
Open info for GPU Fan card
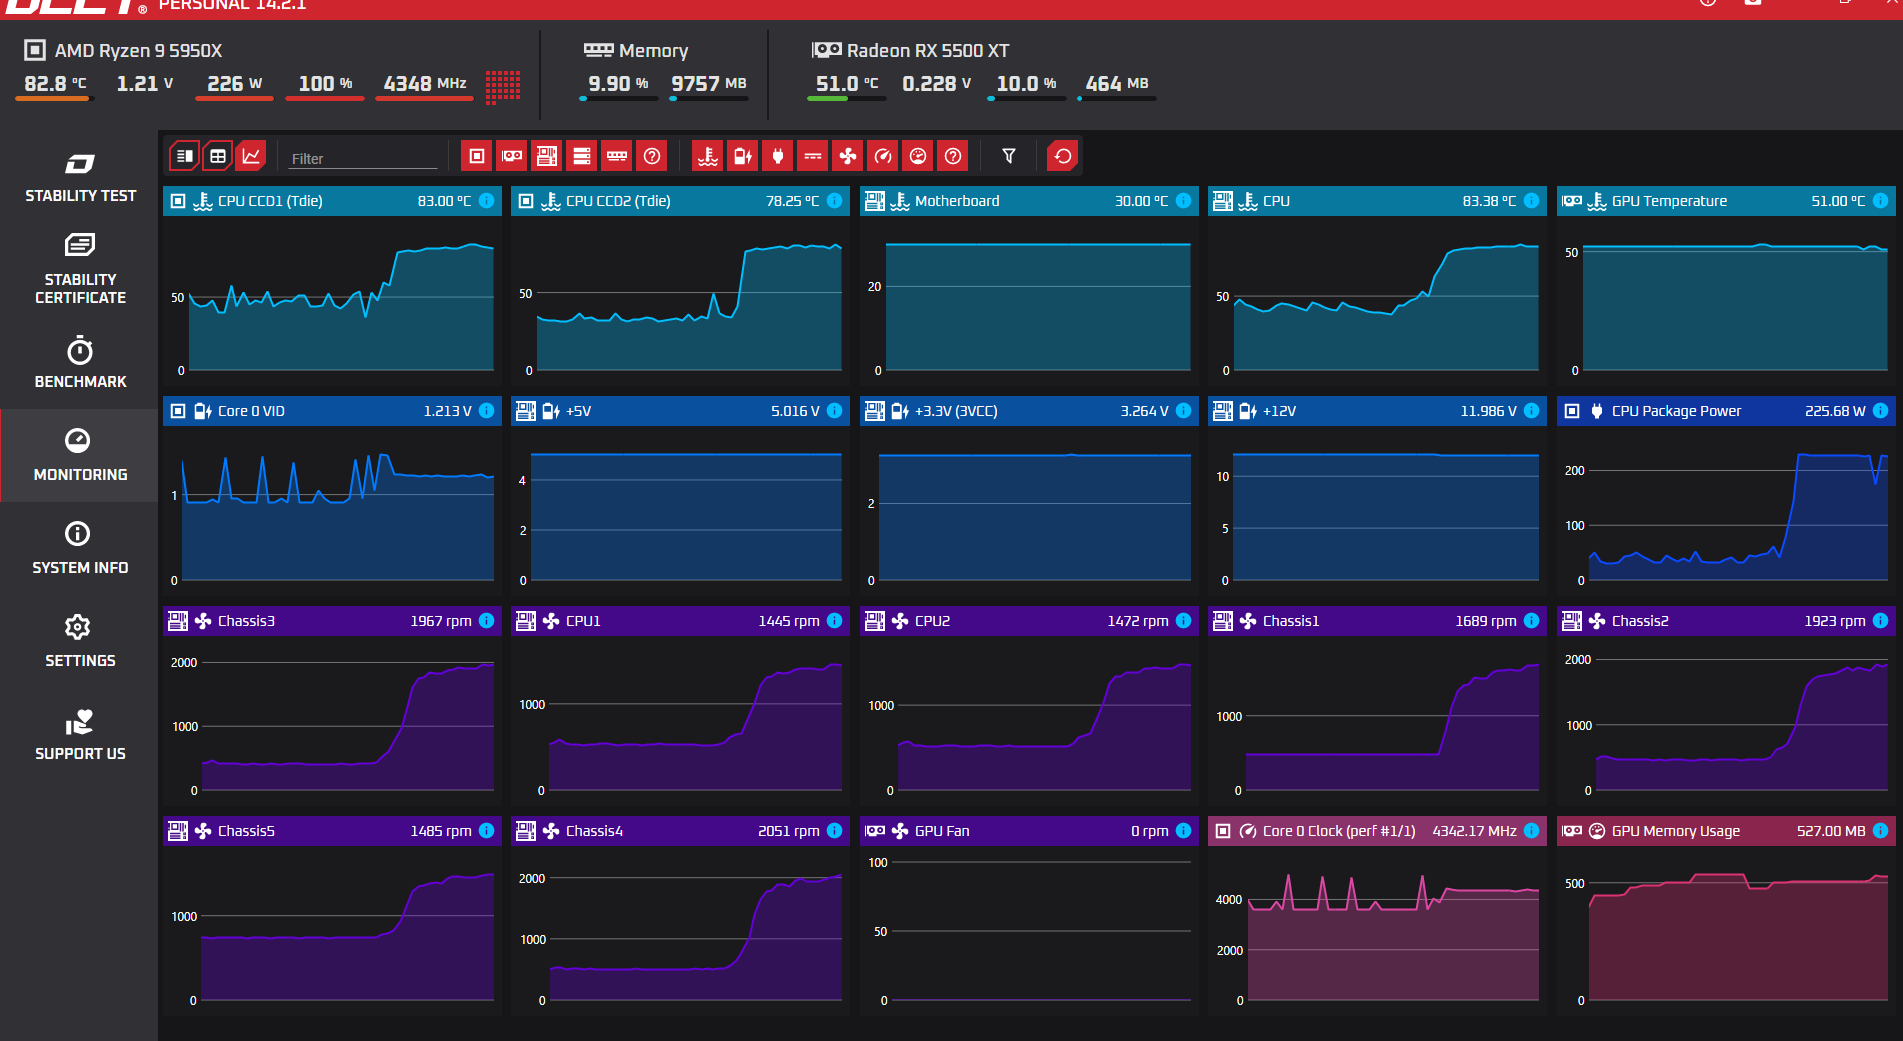coord(1183,831)
